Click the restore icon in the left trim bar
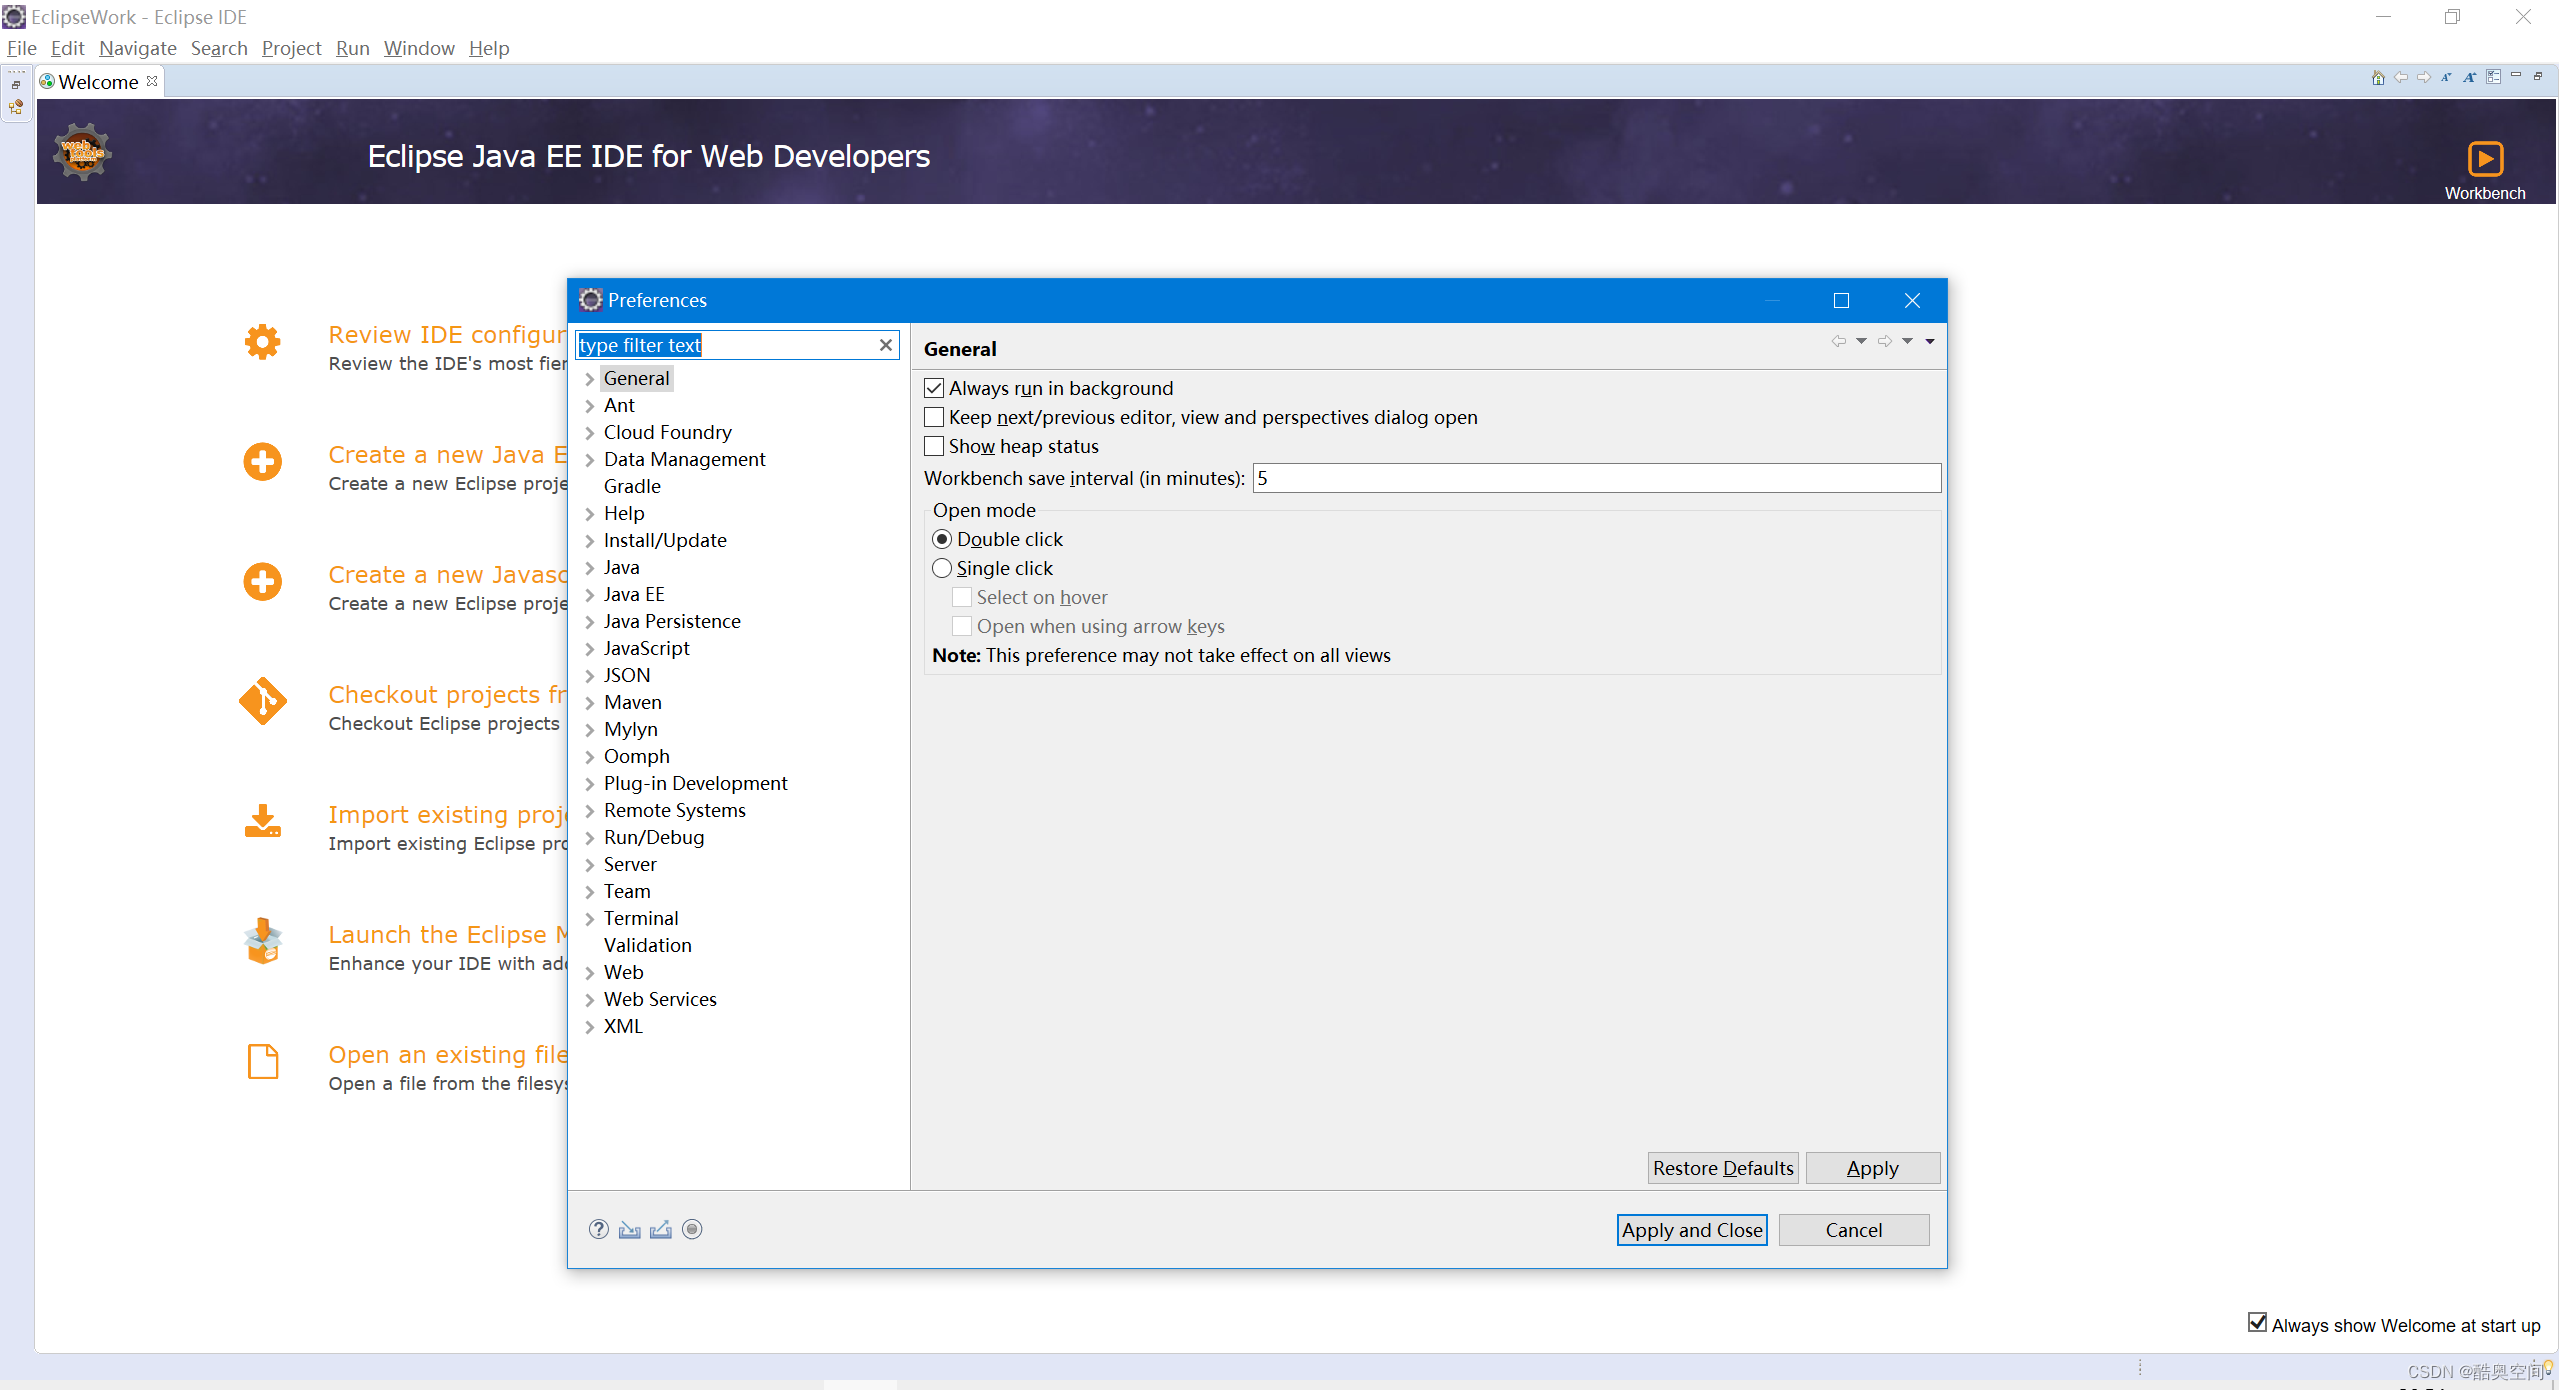 click(x=16, y=85)
